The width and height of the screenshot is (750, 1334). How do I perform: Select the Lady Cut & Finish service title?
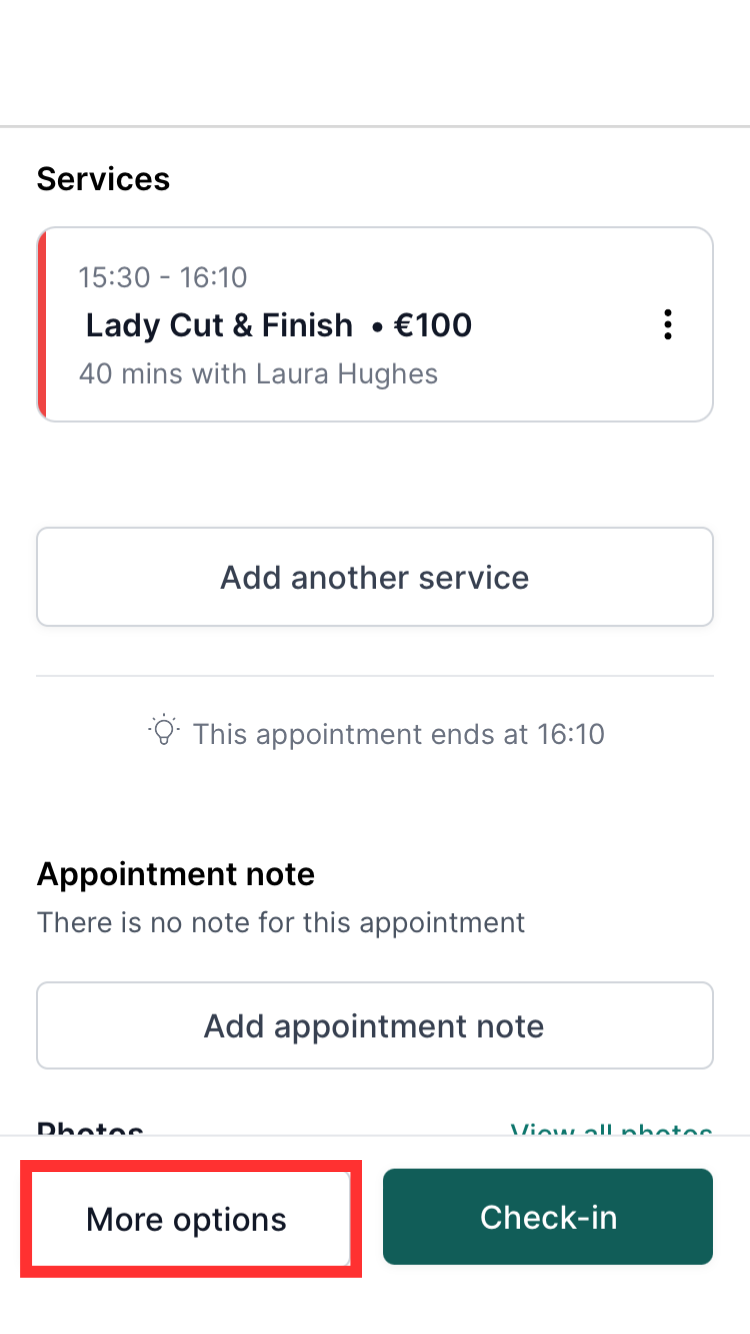[219, 325]
